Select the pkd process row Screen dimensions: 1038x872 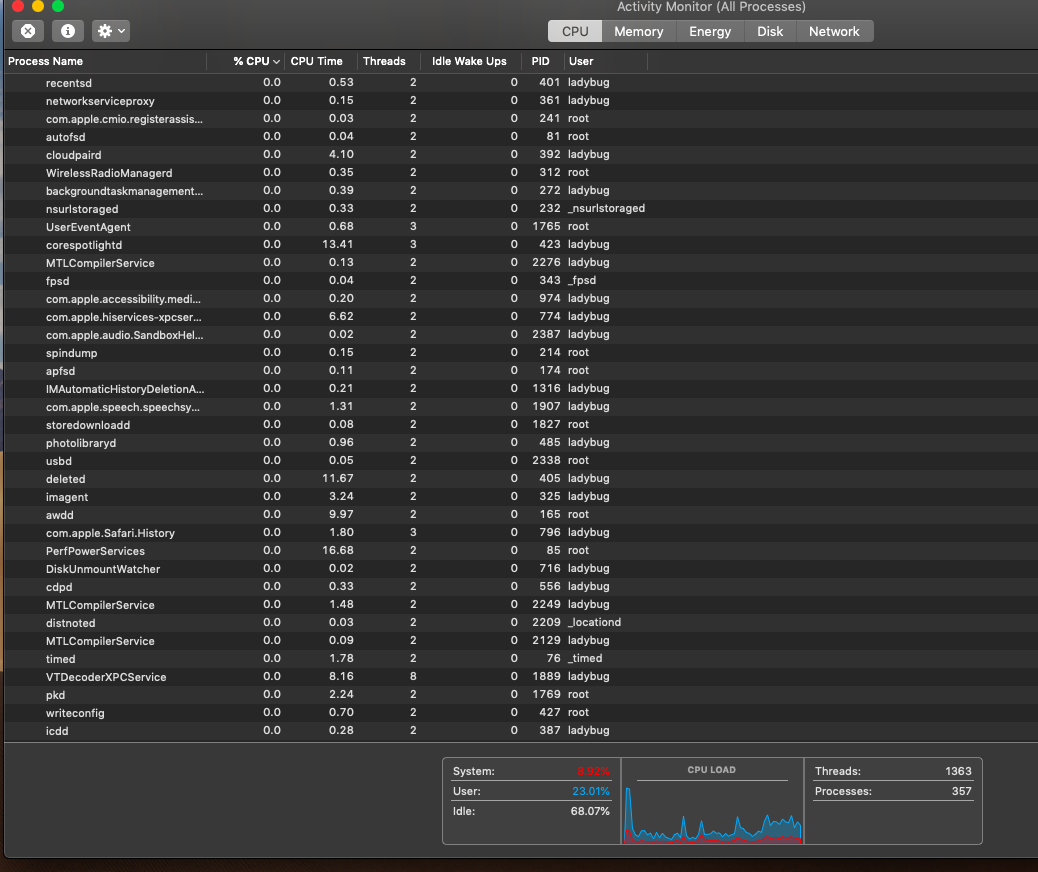[x=521, y=695]
